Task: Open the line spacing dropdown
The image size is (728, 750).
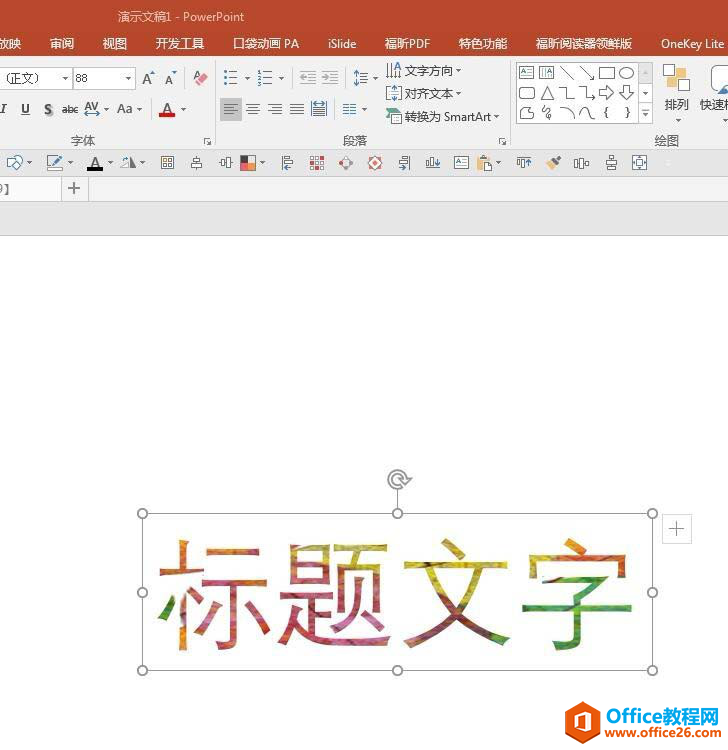Action: [365, 77]
